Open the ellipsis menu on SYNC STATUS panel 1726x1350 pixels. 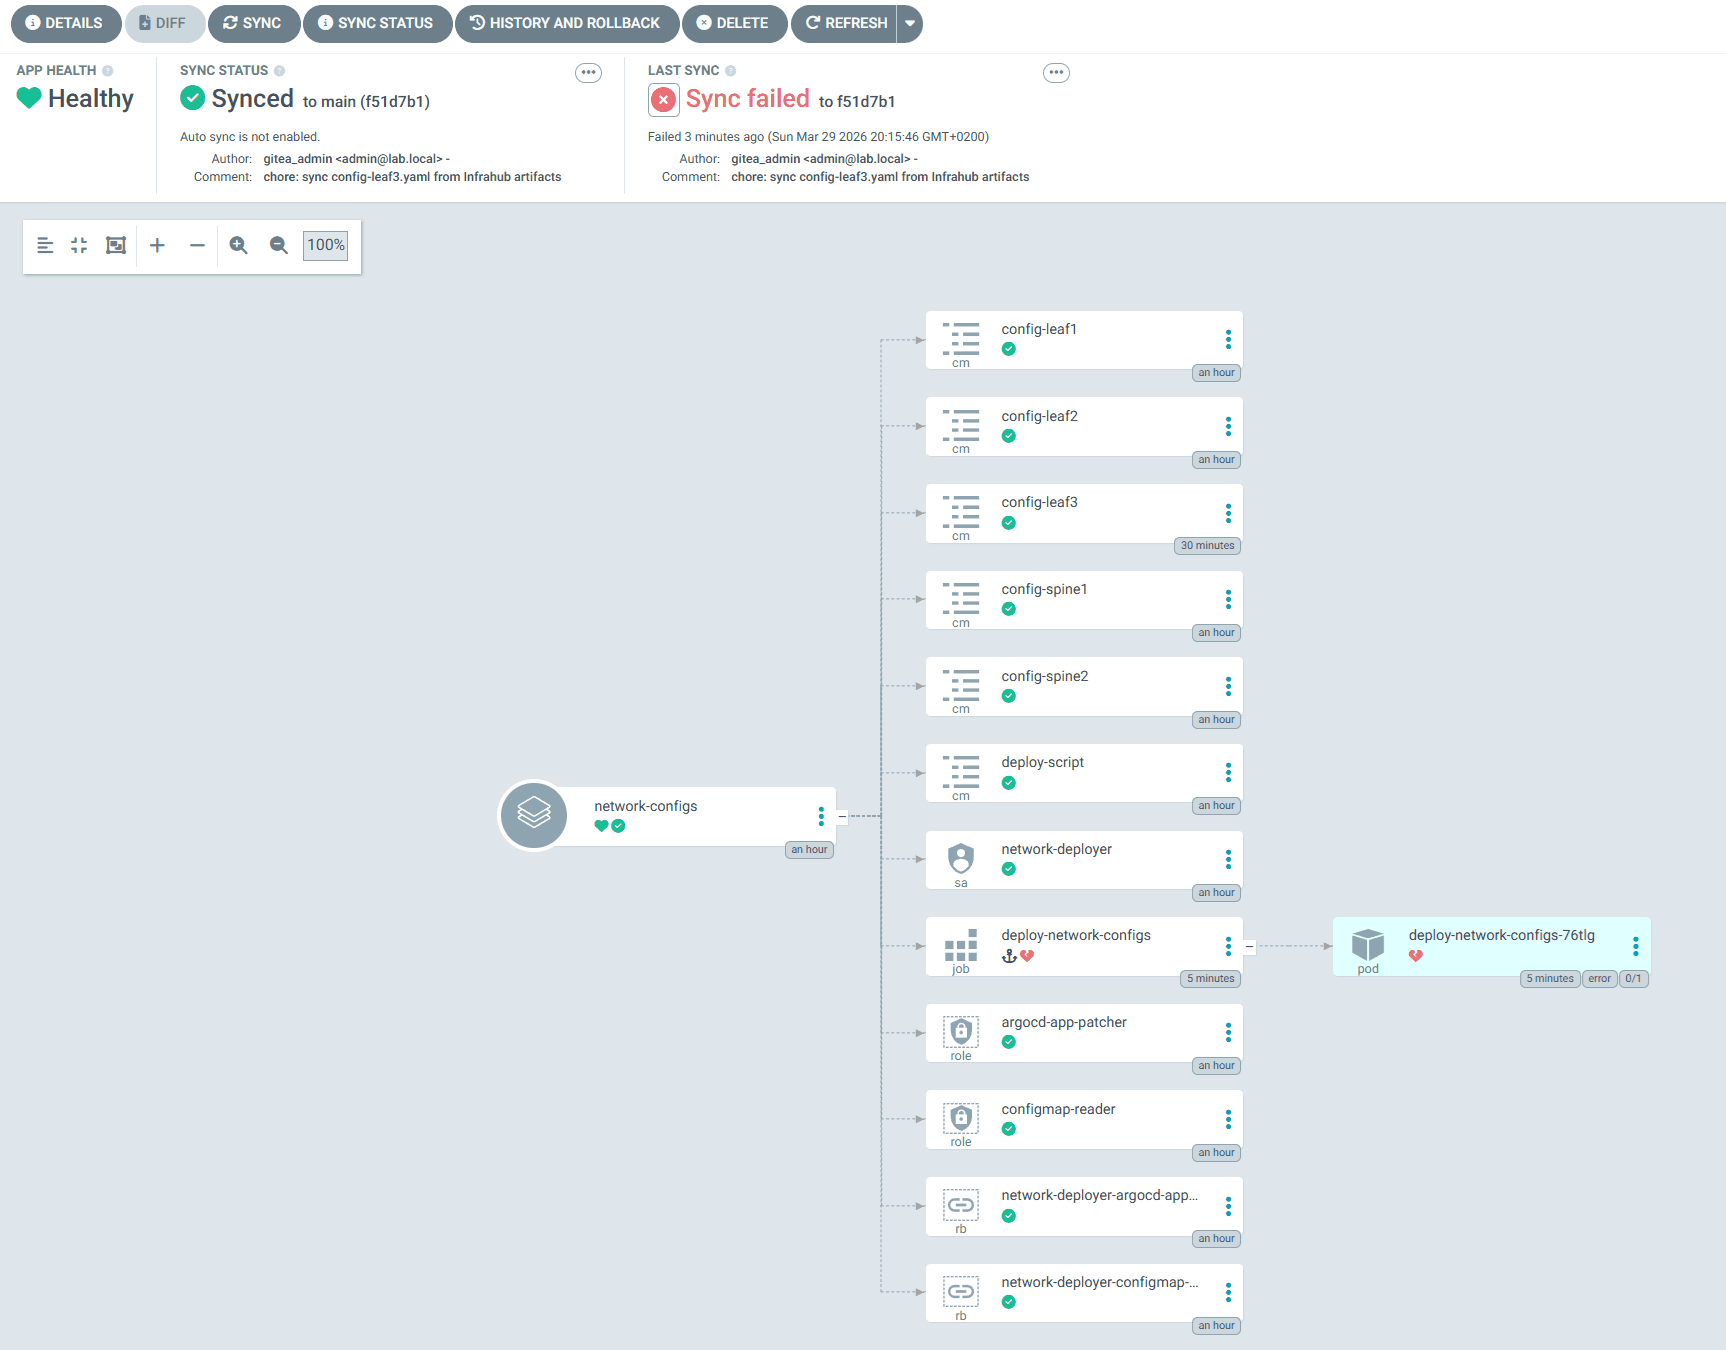[588, 72]
